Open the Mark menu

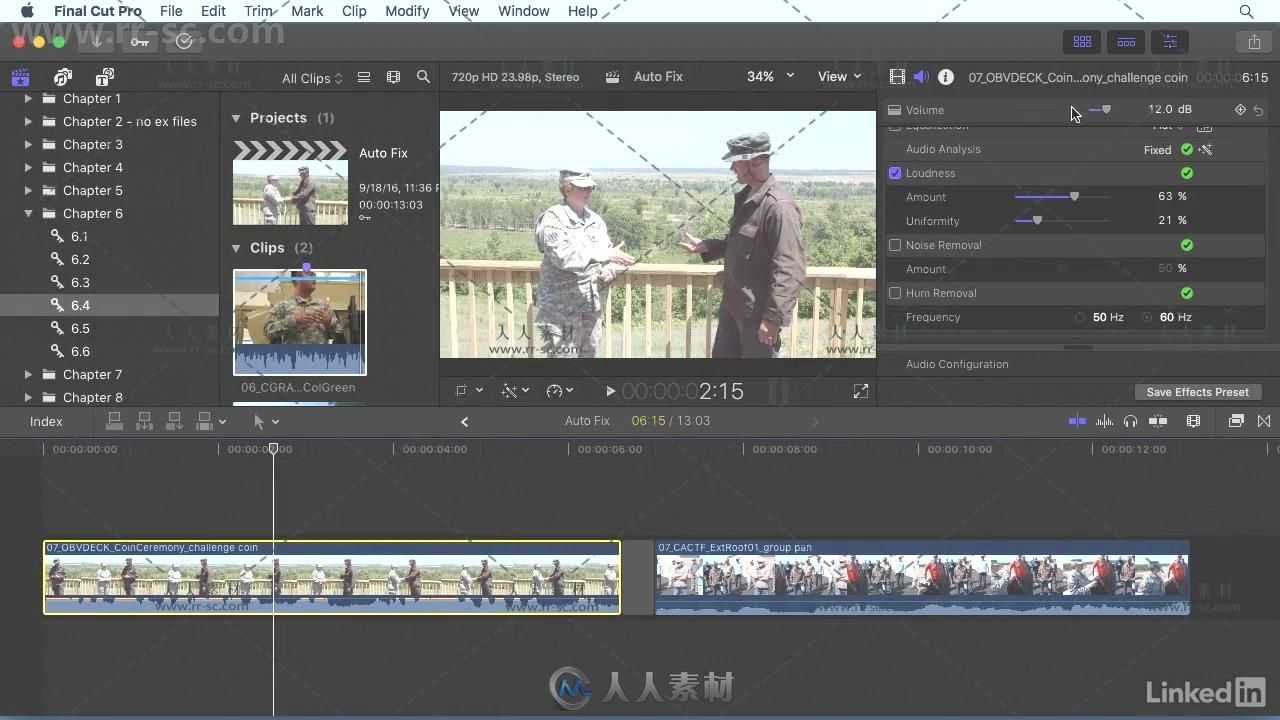(x=307, y=11)
